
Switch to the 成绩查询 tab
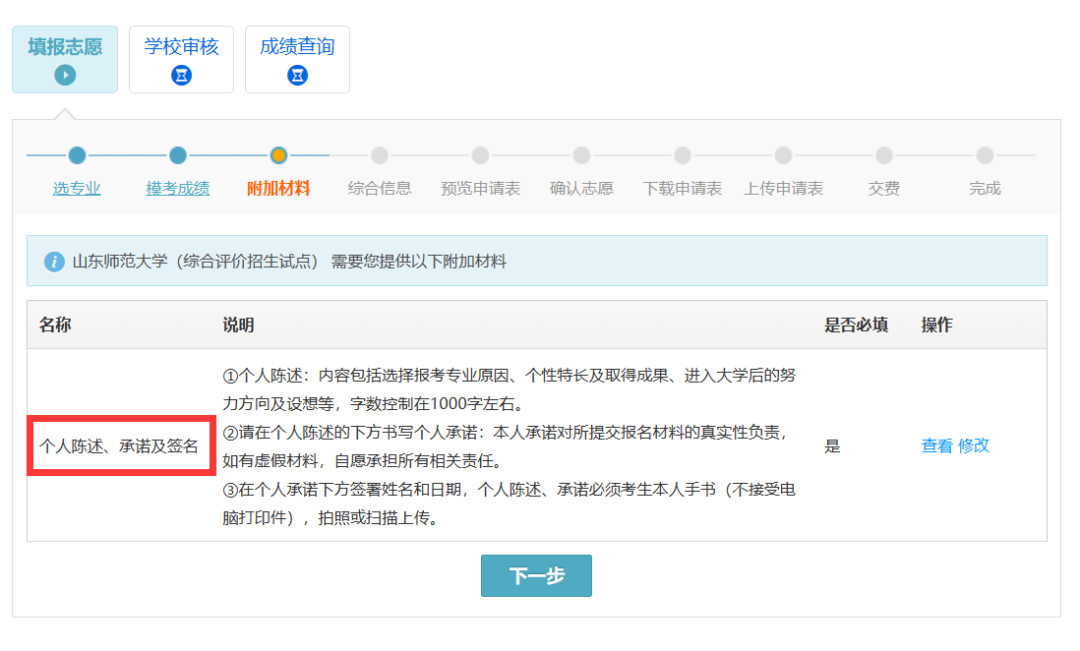pyautogui.click(x=297, y=47)
